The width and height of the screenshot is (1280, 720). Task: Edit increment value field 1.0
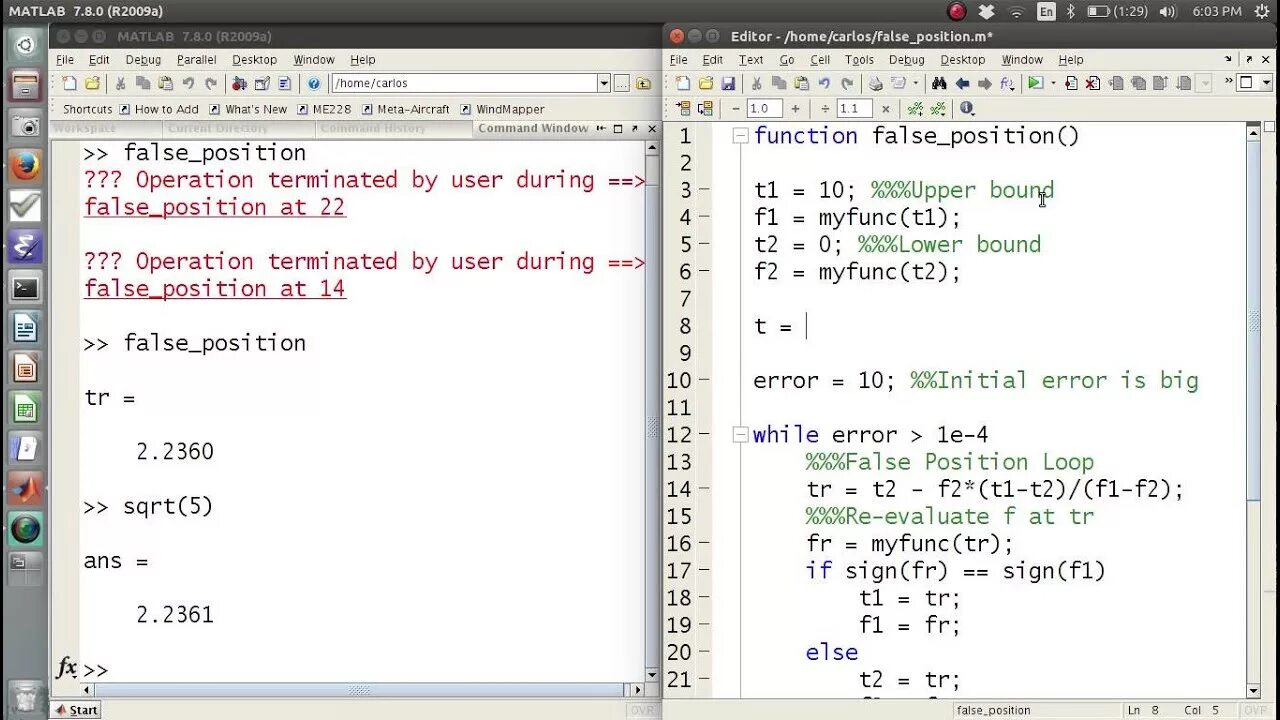[x=765, y=108]
